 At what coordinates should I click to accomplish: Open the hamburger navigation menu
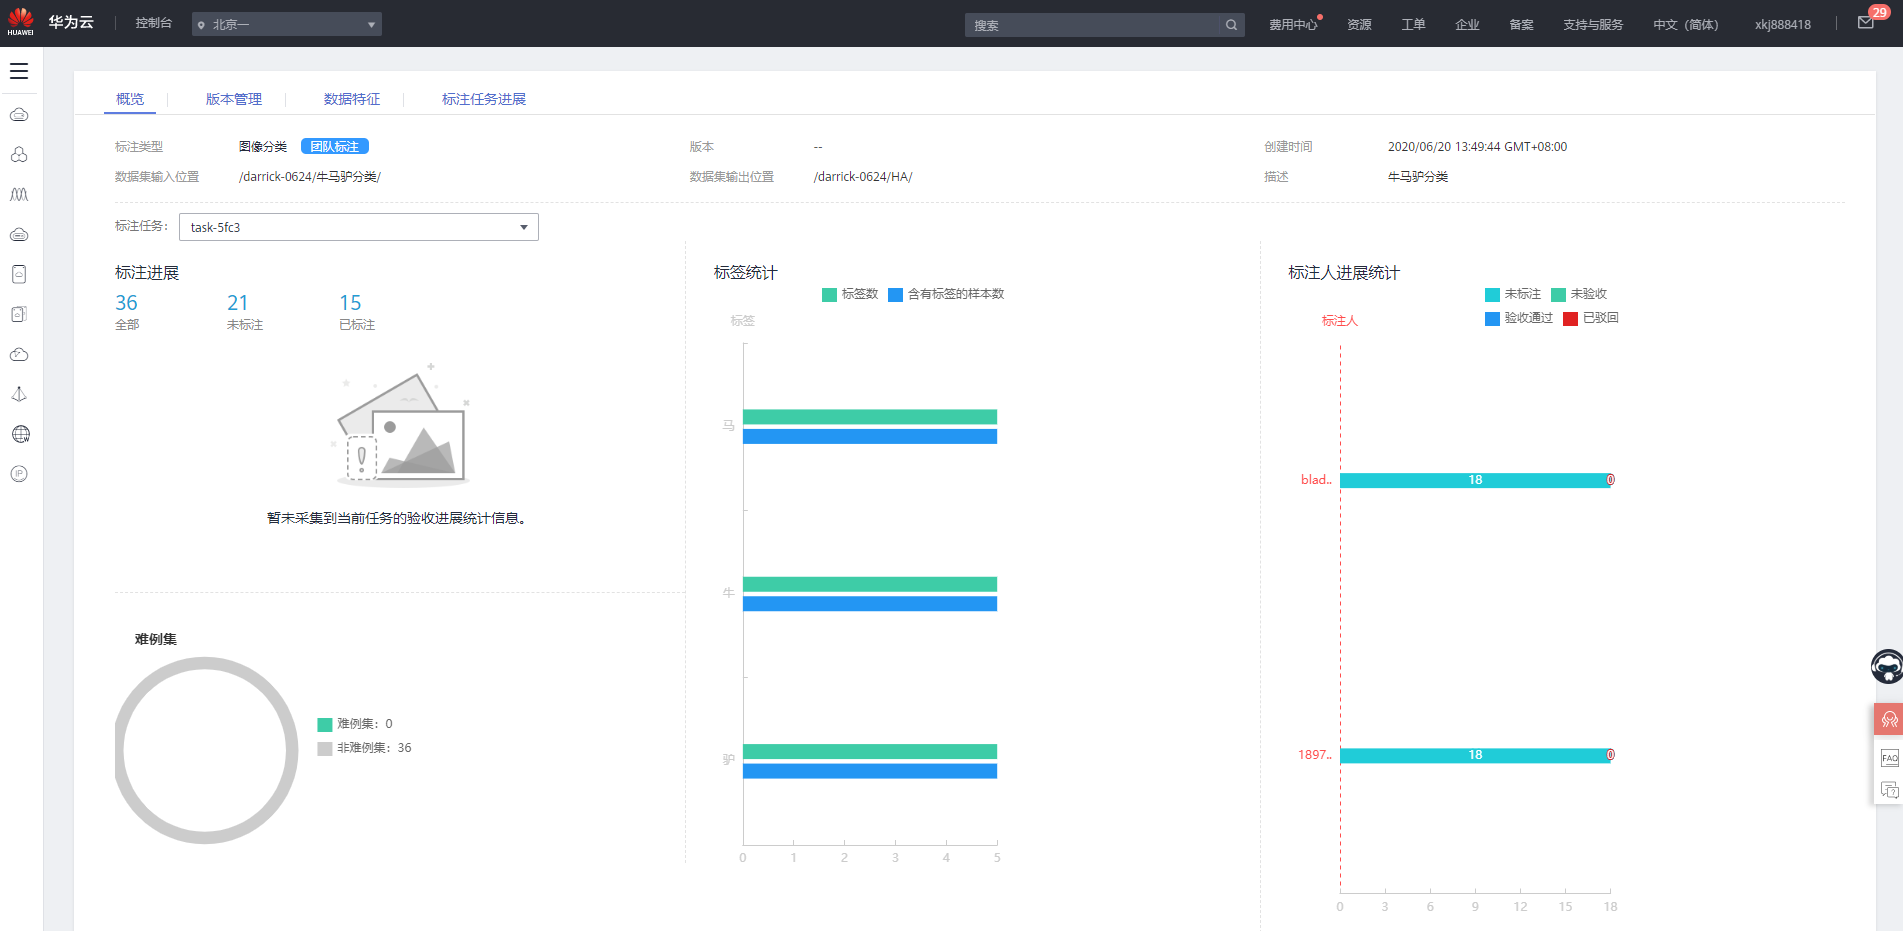[x=19, y=71]
